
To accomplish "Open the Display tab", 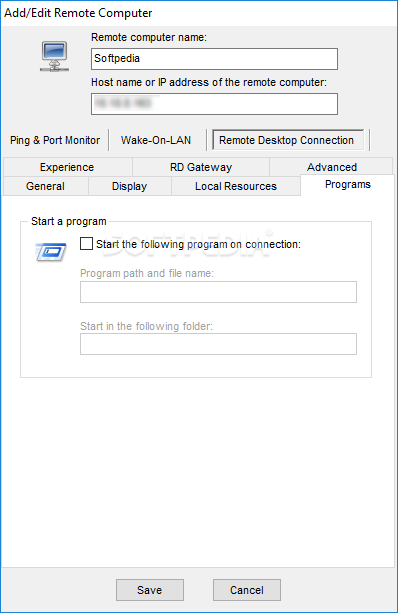I will click(129, 186).
